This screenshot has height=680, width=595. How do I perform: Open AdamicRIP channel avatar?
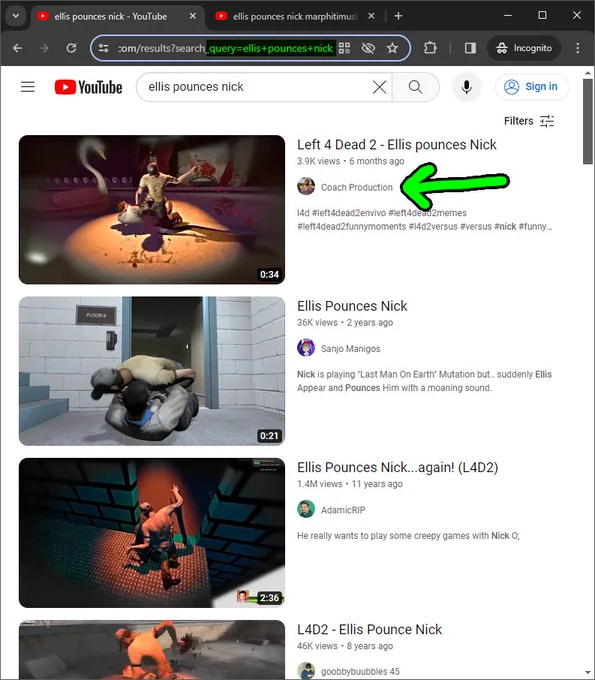coord(306,509)
